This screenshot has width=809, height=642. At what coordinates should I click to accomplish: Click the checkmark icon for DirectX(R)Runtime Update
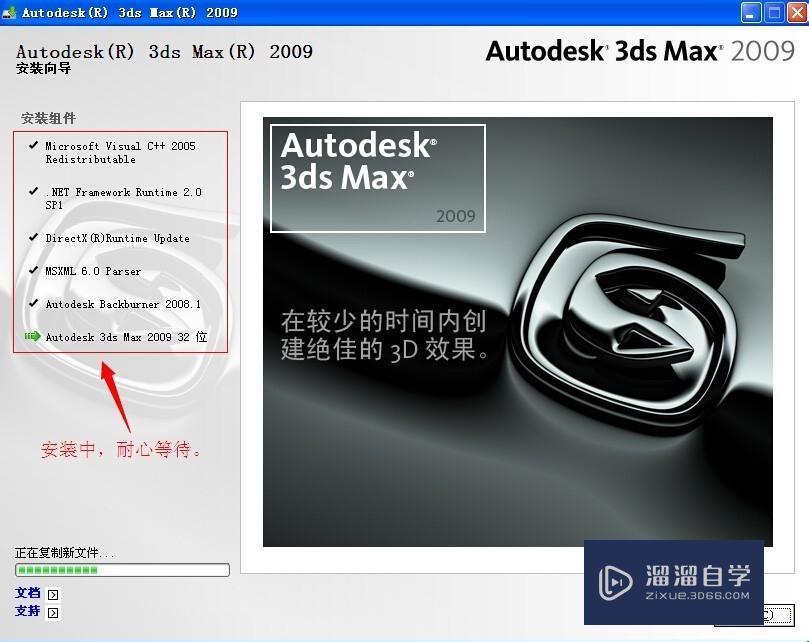pos(33,238)
